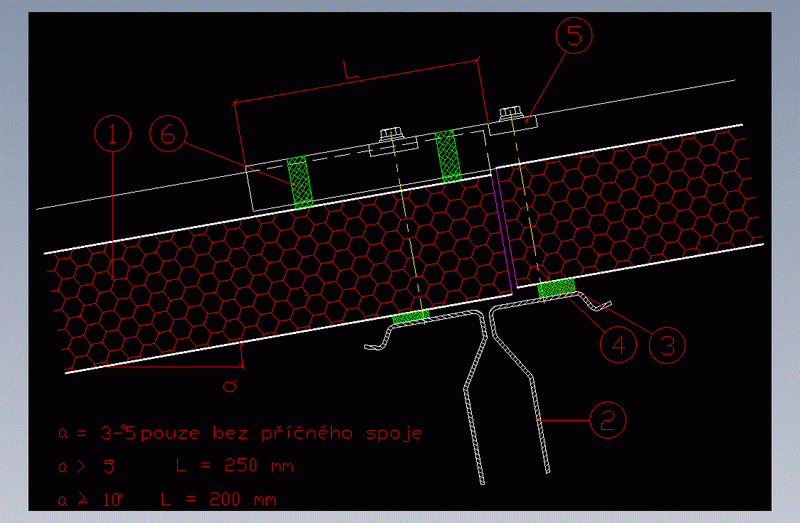
Task: Select the left bolt head on the cover flashing
Action: click(x=389, y=134)
